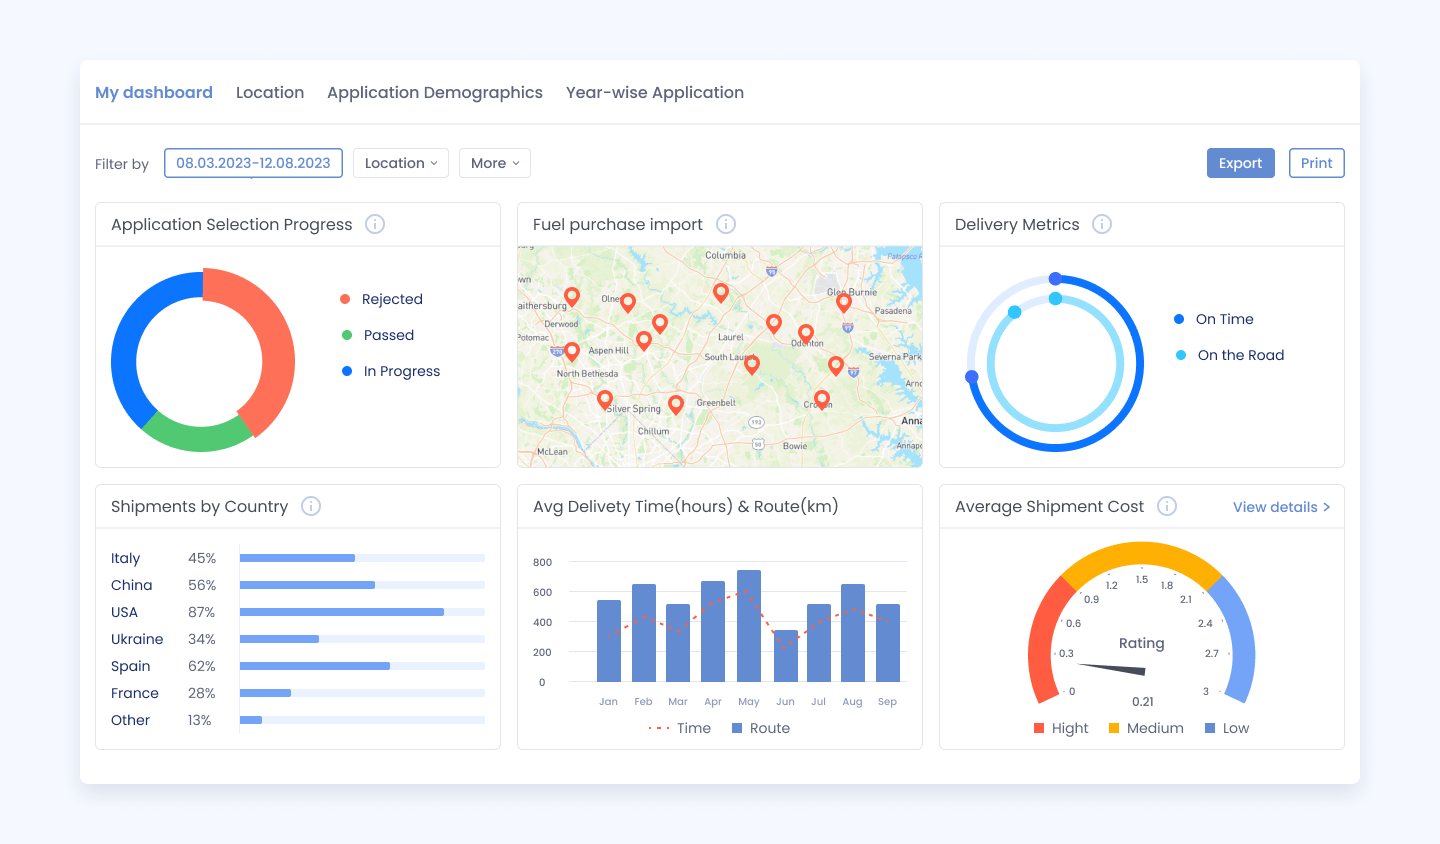The height and width of the screenshot is (844, 1440).
Task: Select map pin at Gaithersburg
Action: point(572,296)
